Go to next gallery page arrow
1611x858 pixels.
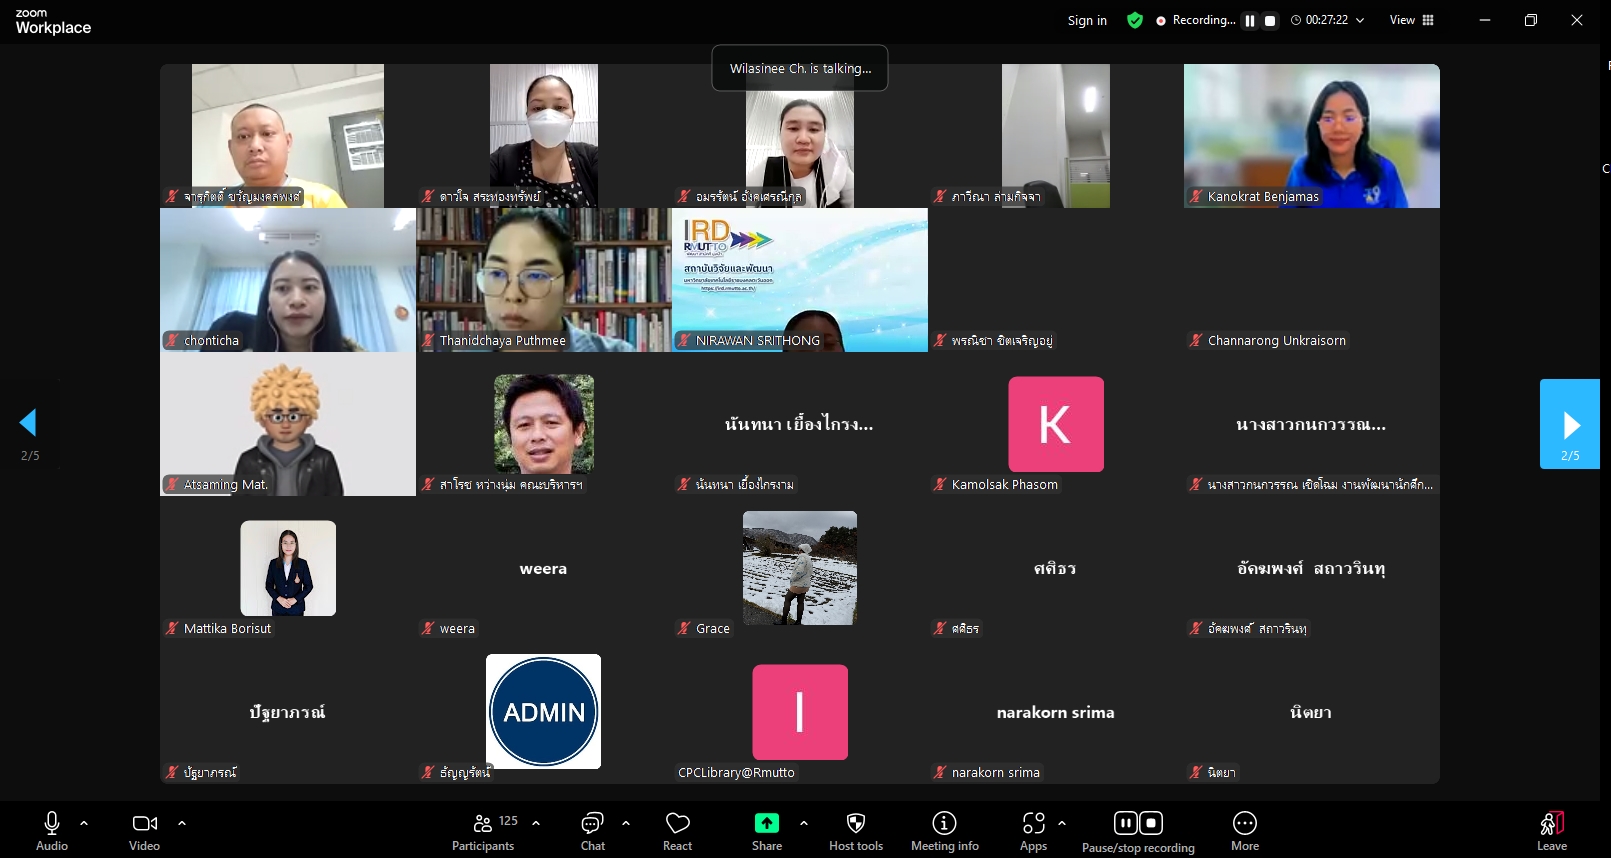1570,424
